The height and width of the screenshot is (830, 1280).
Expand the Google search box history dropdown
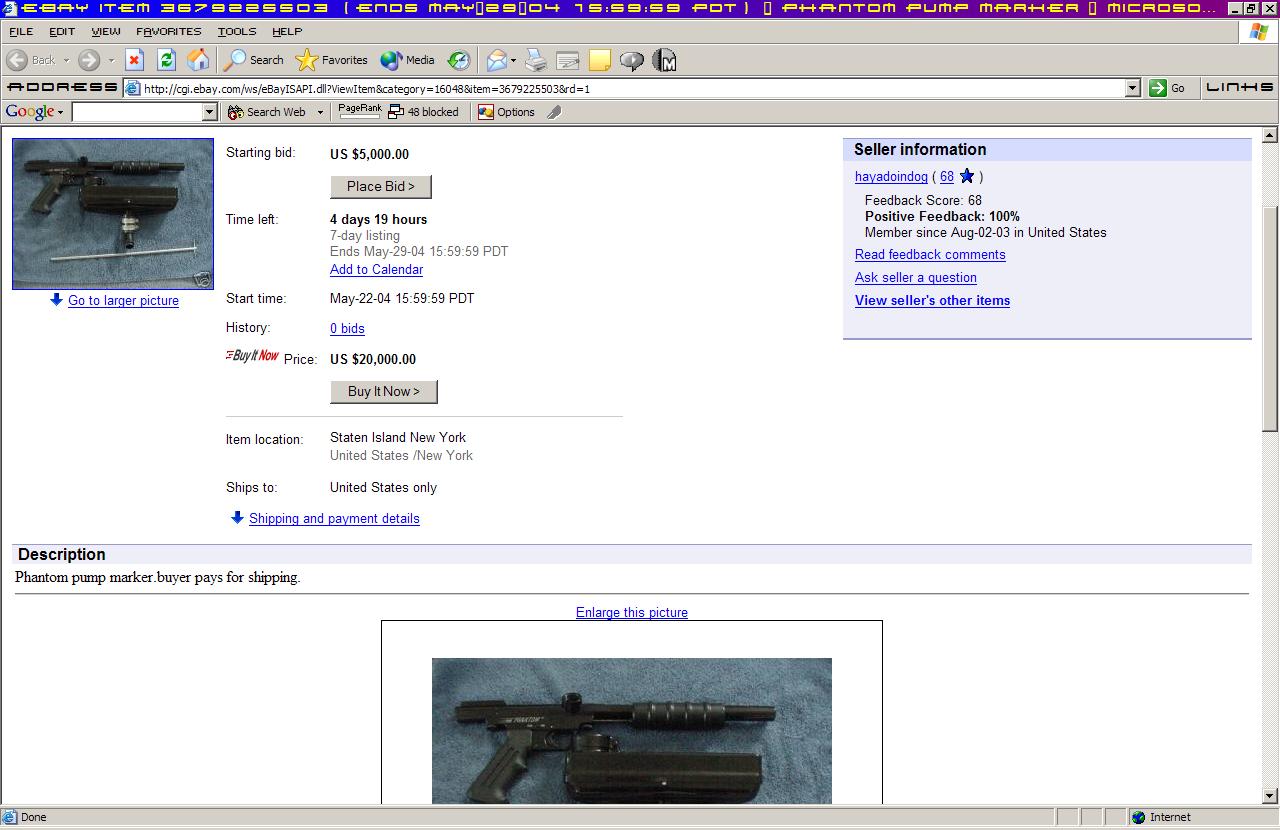pyautogui.click(x=210, y=112)
